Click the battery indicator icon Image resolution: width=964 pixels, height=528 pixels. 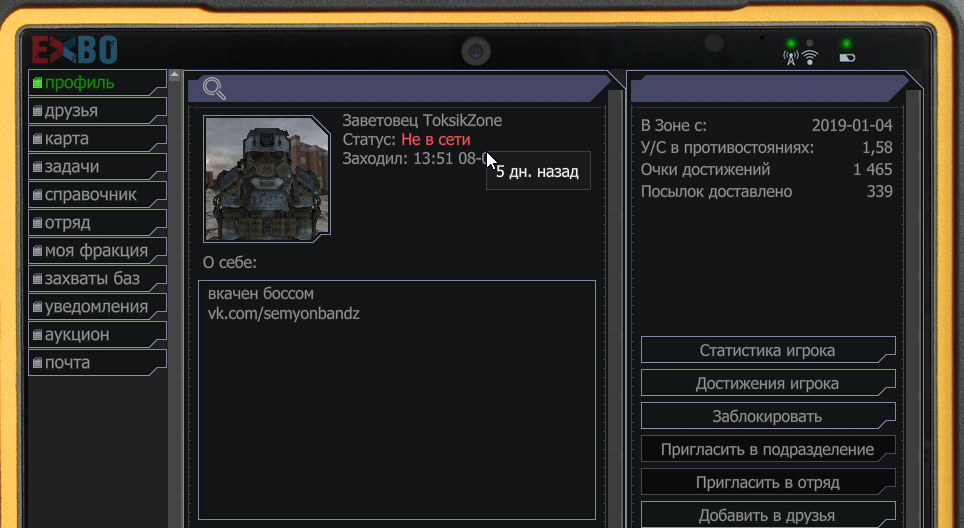click(847, 58)
